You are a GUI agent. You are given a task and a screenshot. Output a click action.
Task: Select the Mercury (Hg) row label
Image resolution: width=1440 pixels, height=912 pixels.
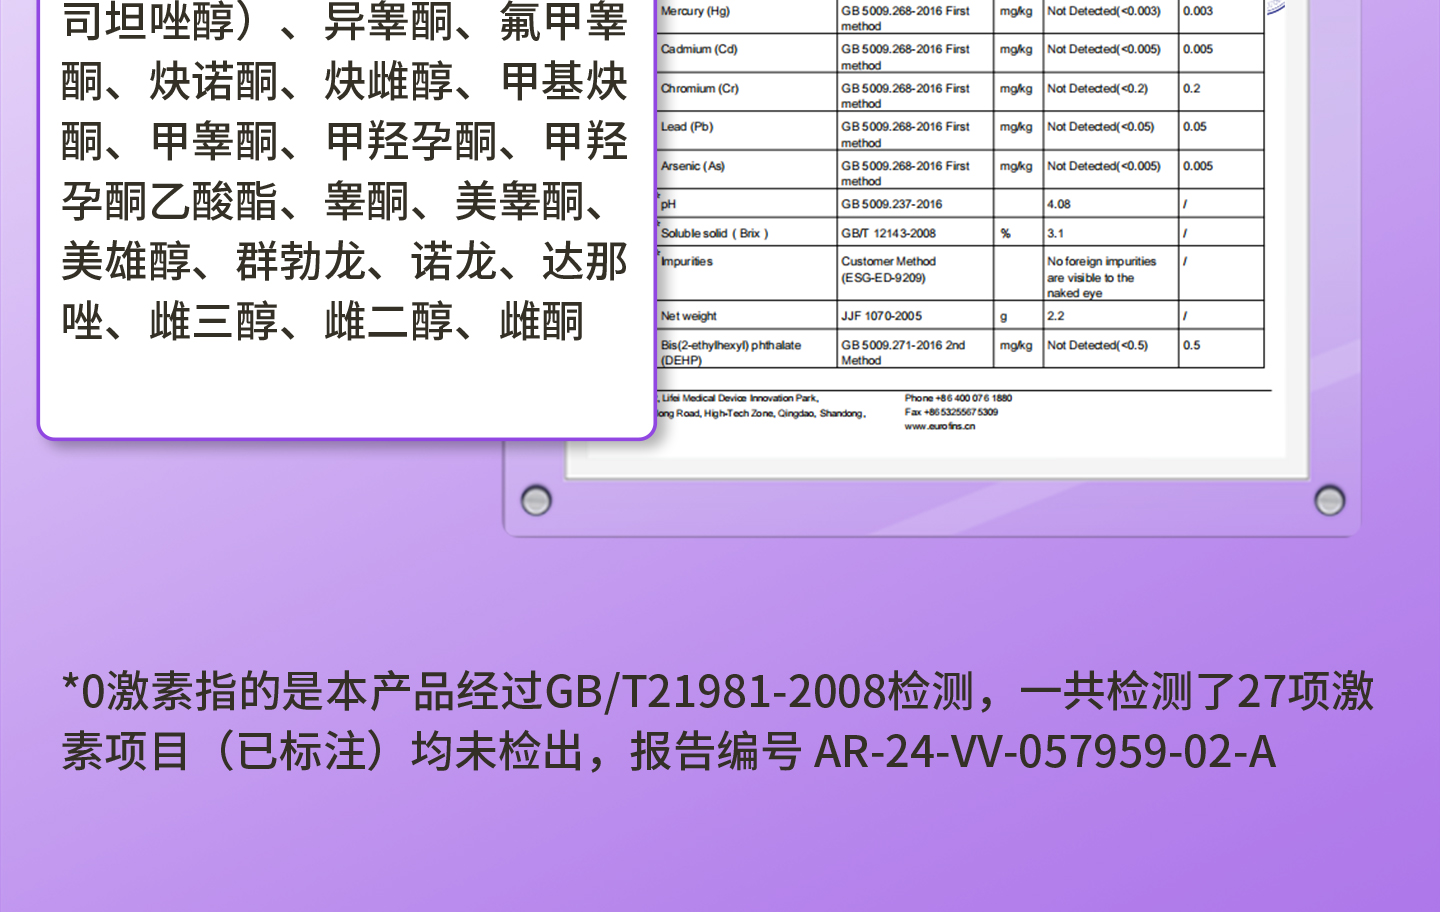(695, 12)
